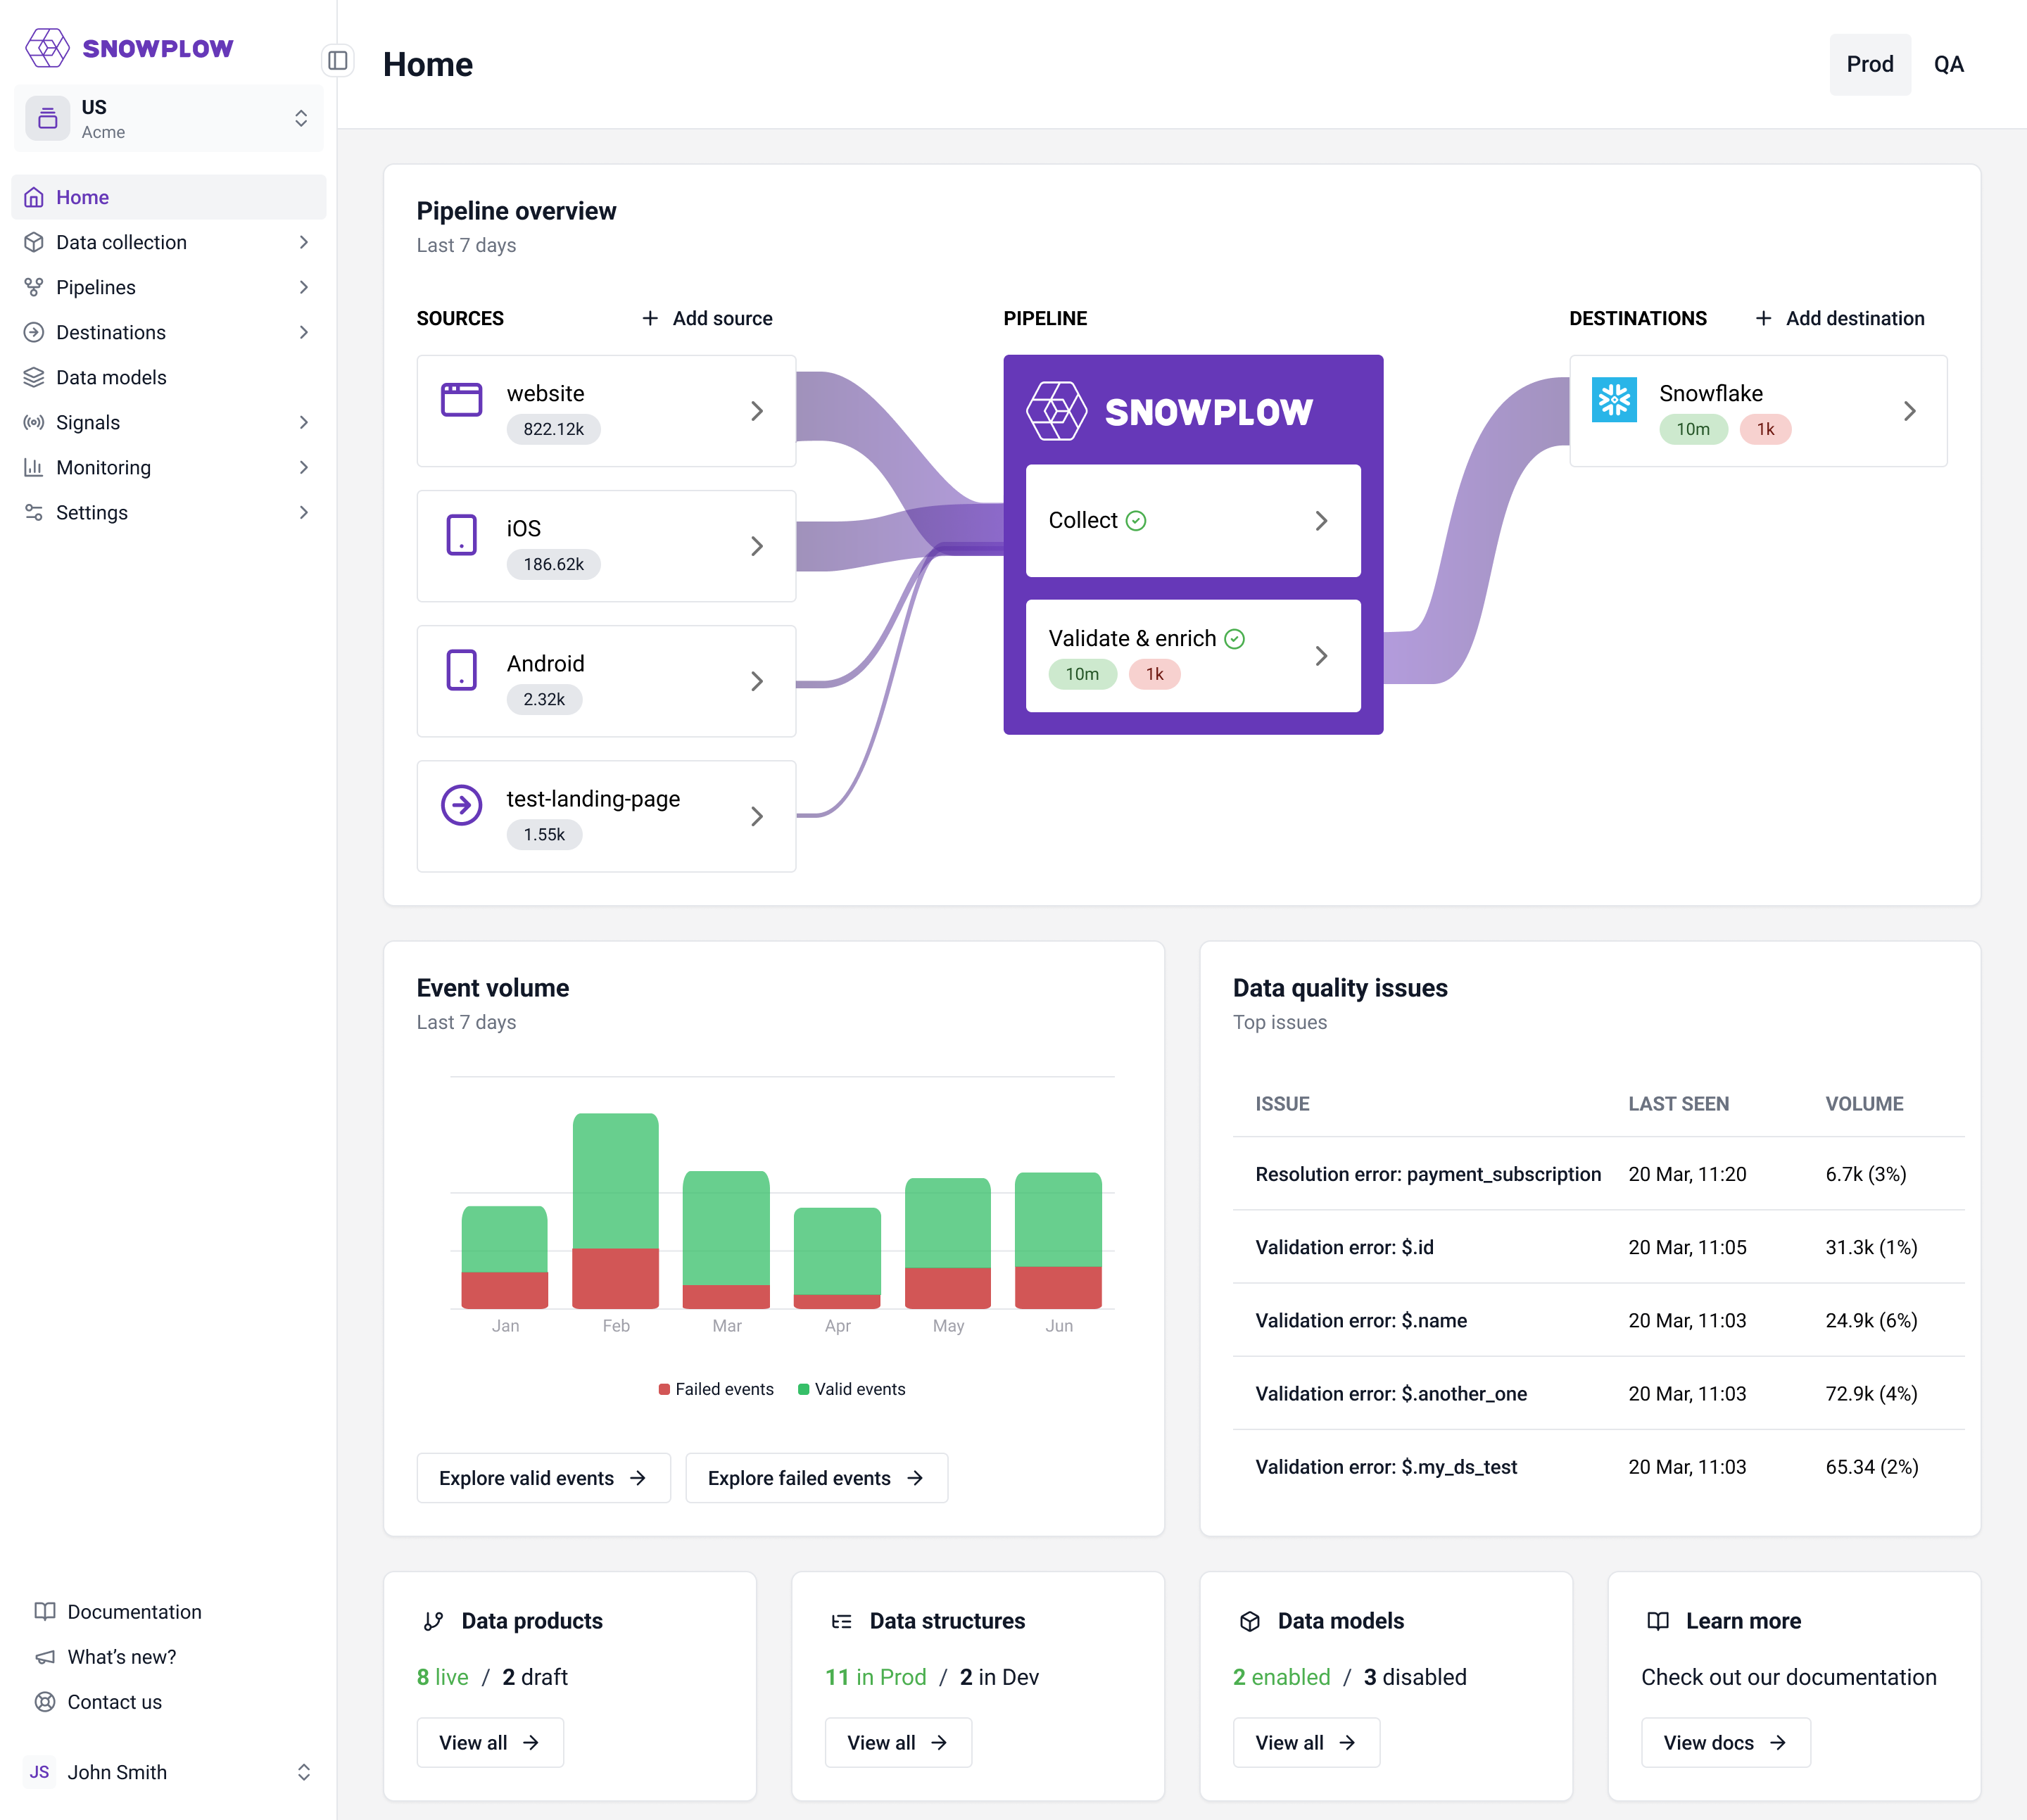Click the Android phone icon
Image resolution: width=2027 pixels, height=1820 pixels.
(462, 670)
